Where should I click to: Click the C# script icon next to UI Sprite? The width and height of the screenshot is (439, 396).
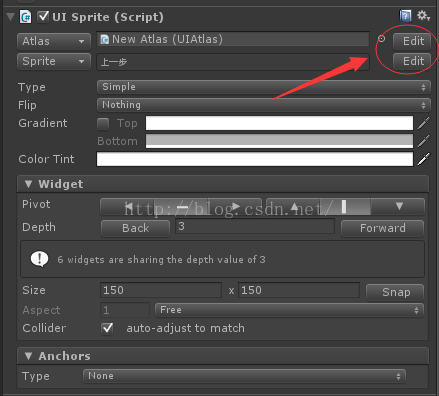point(26,17)
